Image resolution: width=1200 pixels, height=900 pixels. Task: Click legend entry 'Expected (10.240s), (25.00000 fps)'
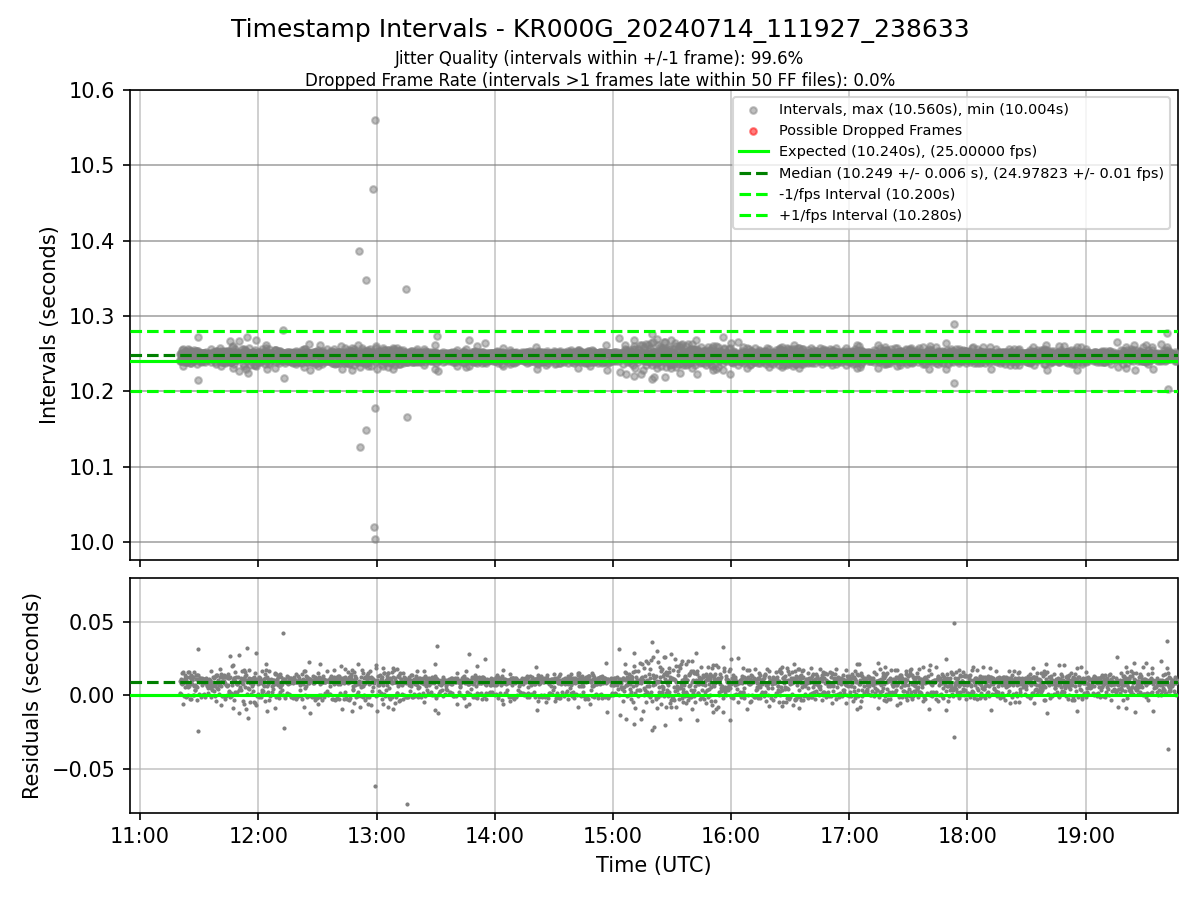click(x=908, y=151)
